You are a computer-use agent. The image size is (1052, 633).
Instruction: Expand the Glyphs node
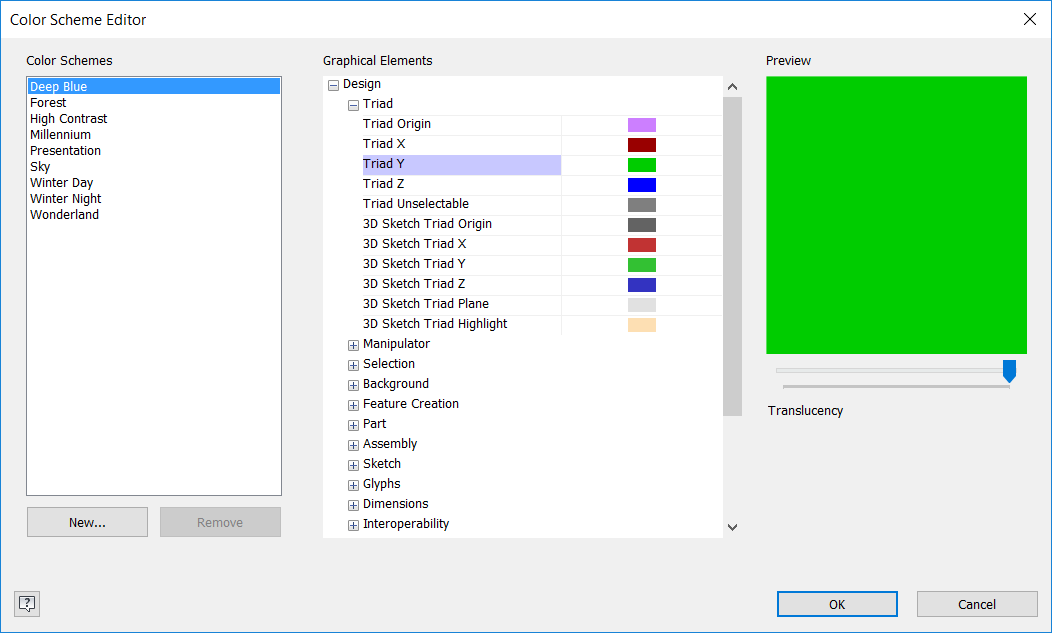353,485
